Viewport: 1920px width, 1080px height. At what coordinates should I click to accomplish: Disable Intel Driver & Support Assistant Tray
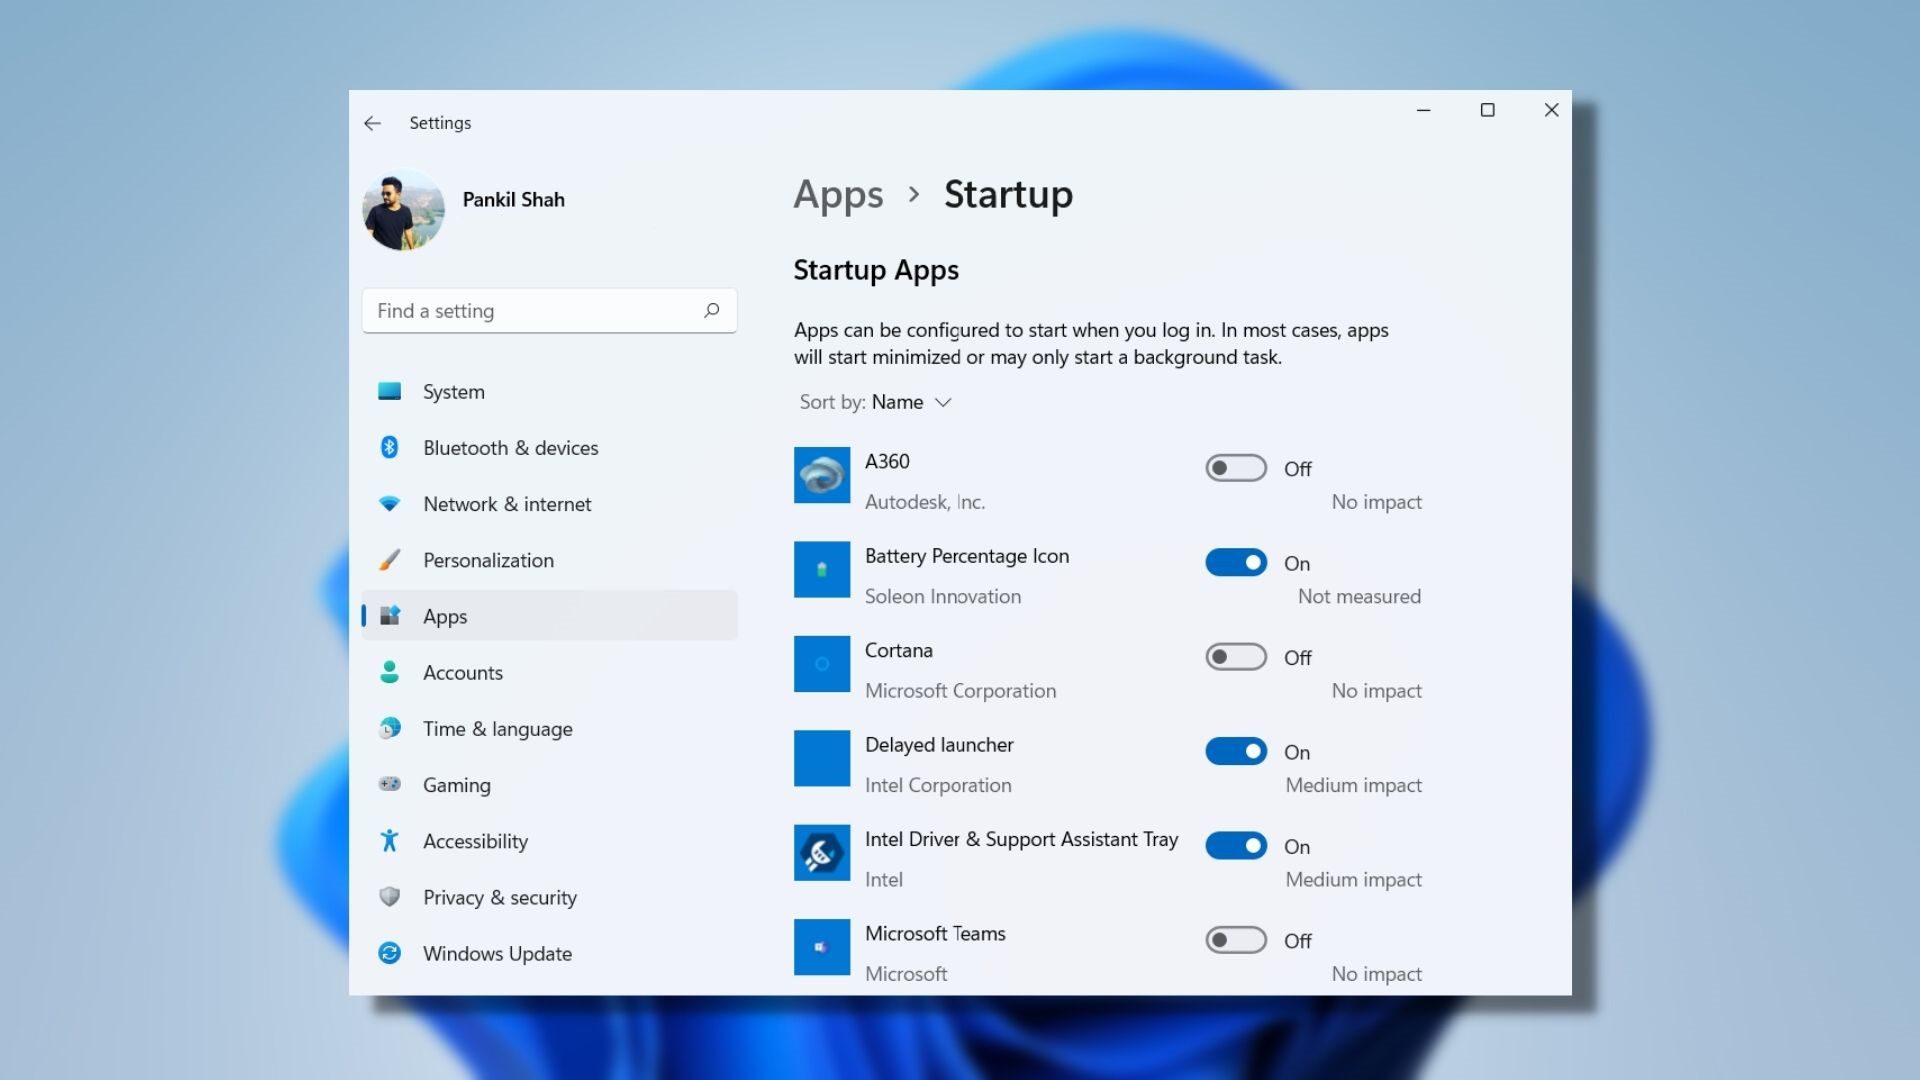[1236, 845]
